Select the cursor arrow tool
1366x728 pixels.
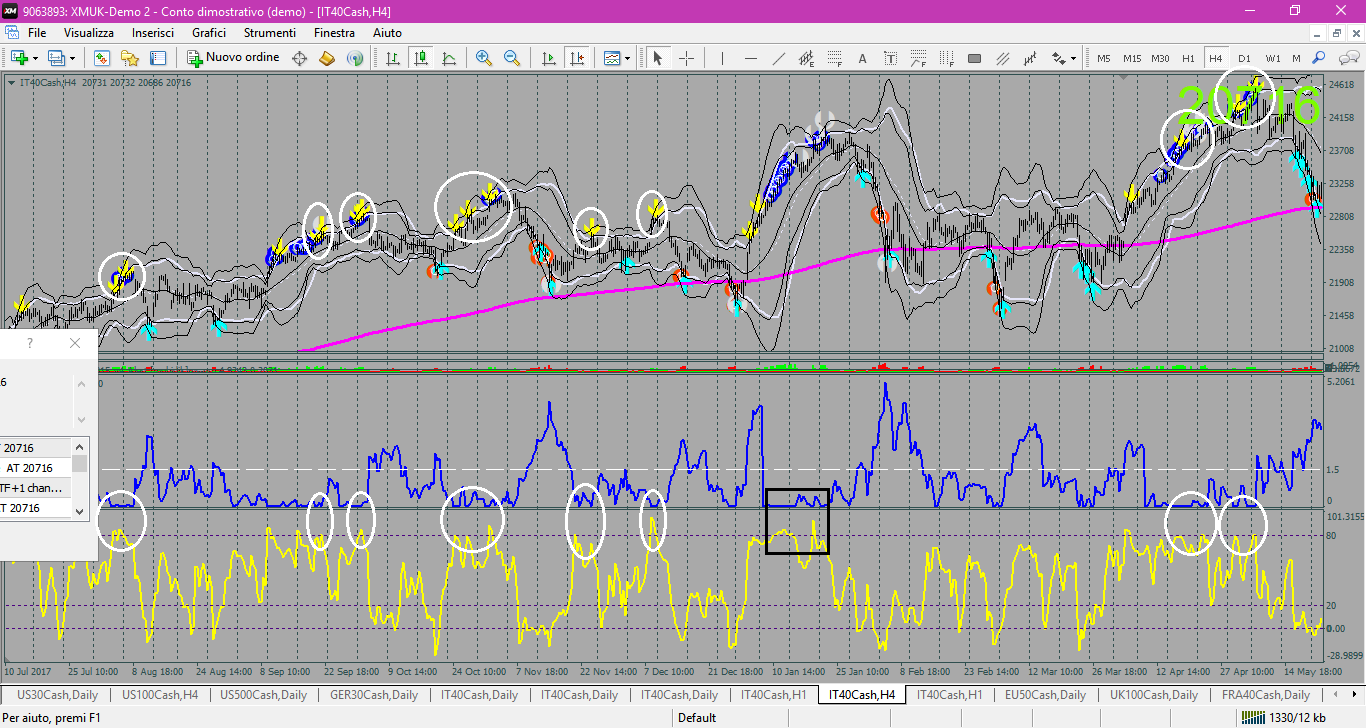pos(657,58)
